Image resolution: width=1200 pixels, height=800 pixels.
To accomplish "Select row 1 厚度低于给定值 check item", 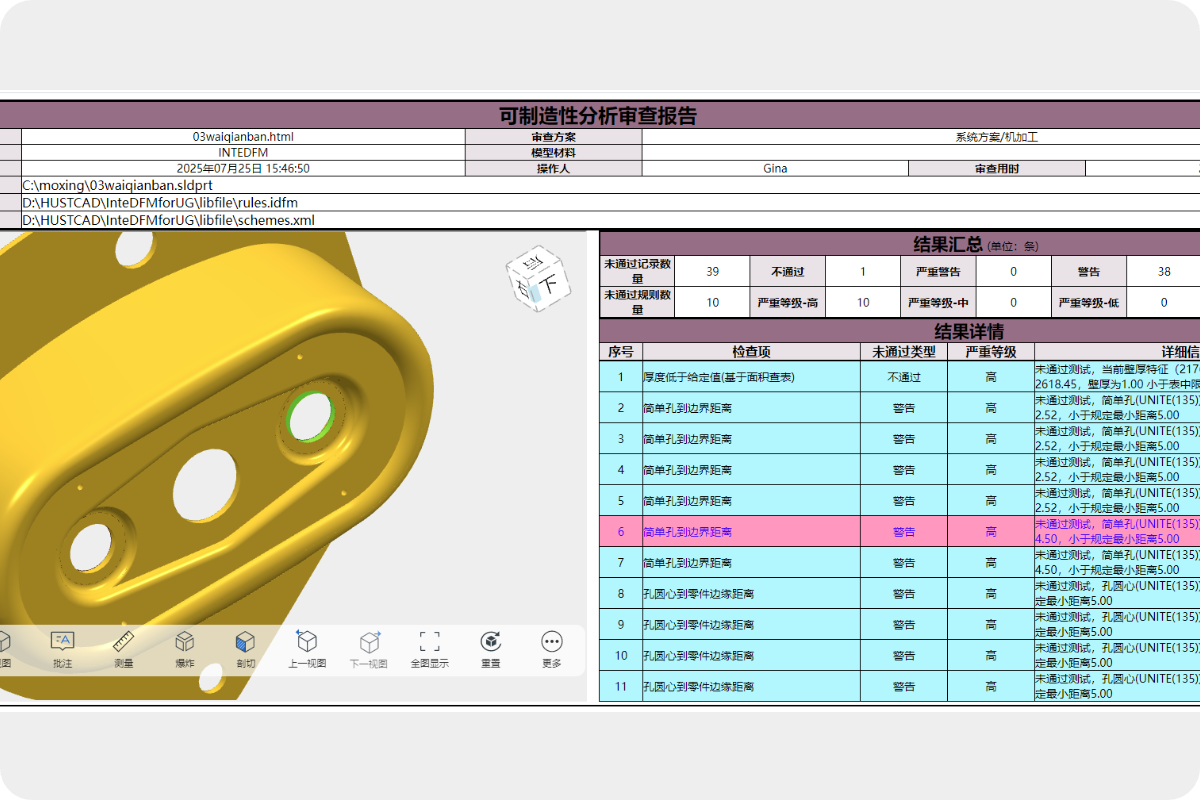I will [x=751, y=377].
